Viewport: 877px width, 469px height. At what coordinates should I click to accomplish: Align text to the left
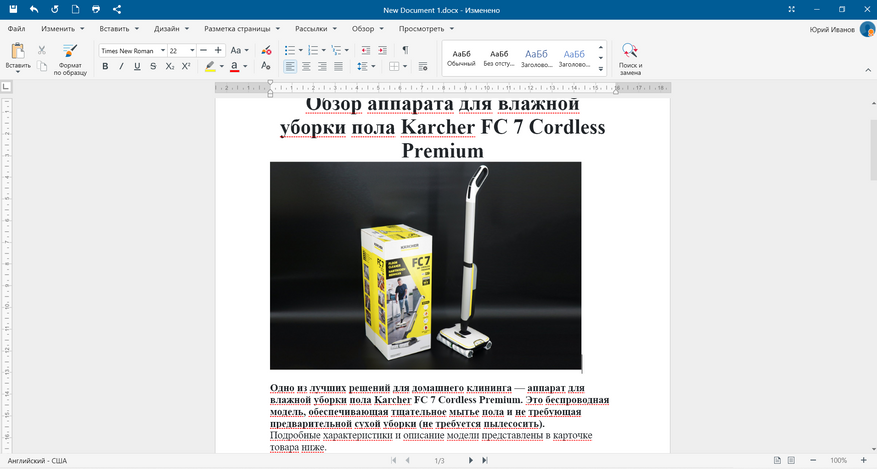tap(290, 67)
